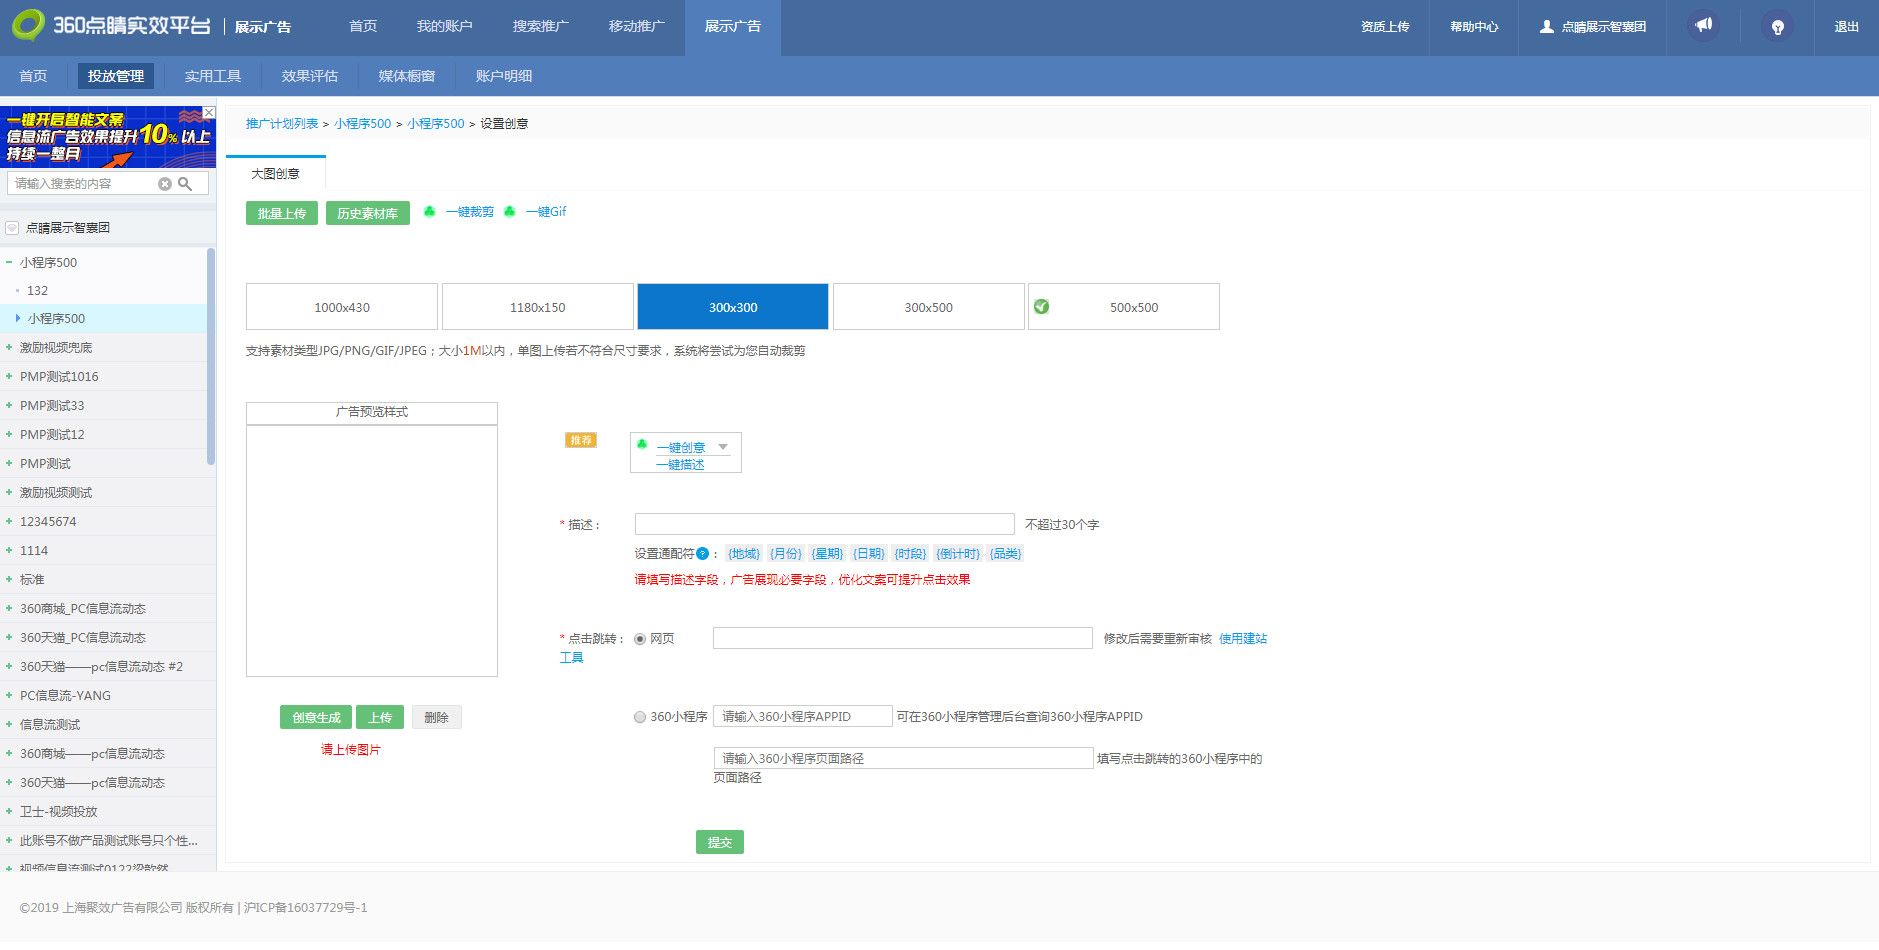This screenshot has height=950, width=1879.
Task: Open the 移动推广 menu
Action: point(637,28)
